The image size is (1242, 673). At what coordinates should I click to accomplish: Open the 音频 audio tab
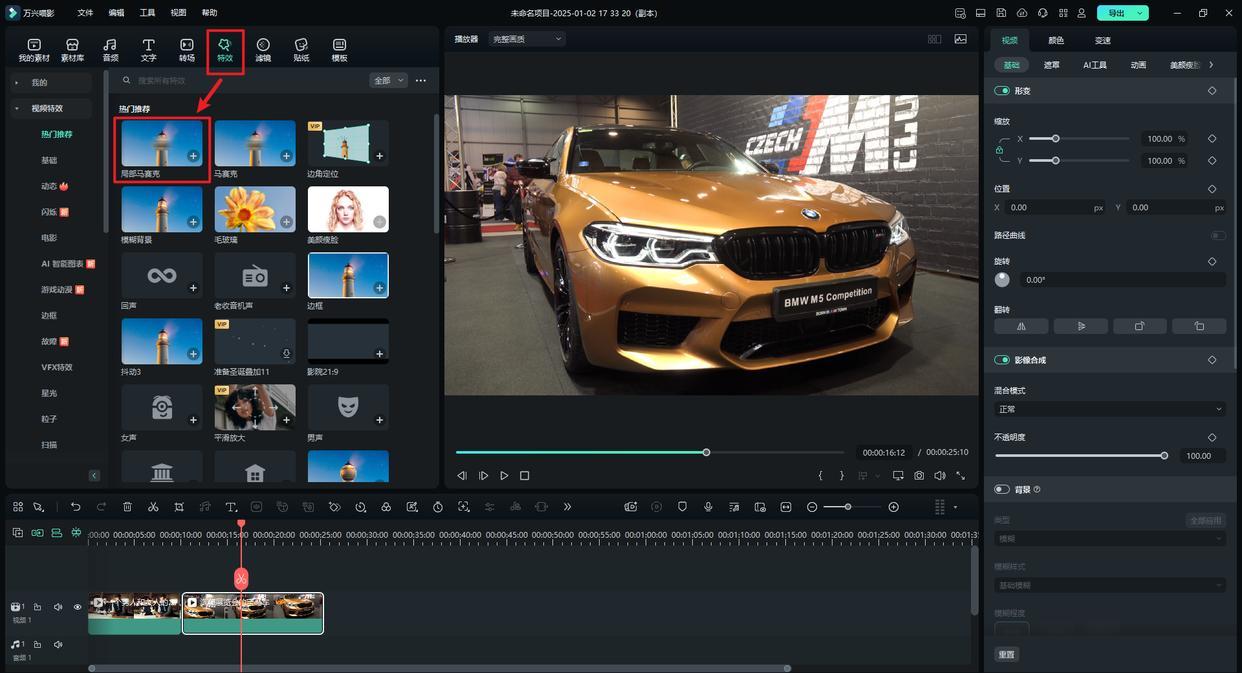[x=110, y=50]
